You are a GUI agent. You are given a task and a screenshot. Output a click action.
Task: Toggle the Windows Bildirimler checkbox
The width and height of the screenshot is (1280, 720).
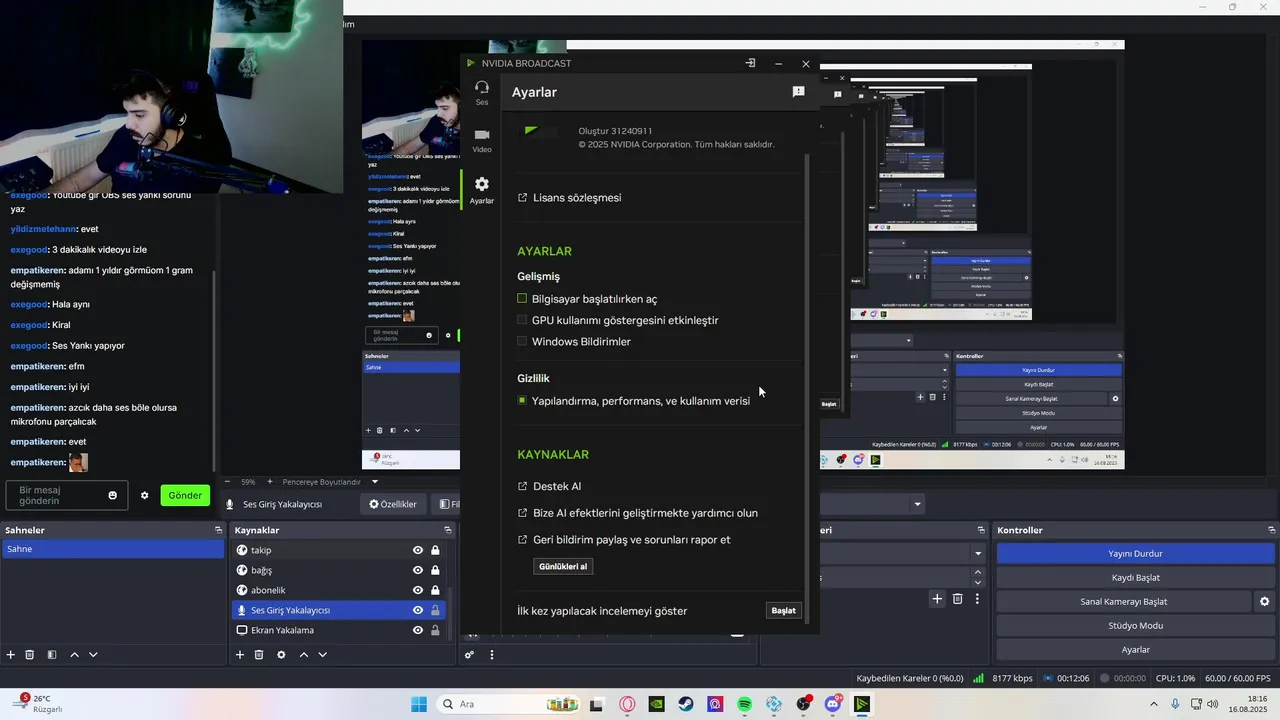(522, 341)
